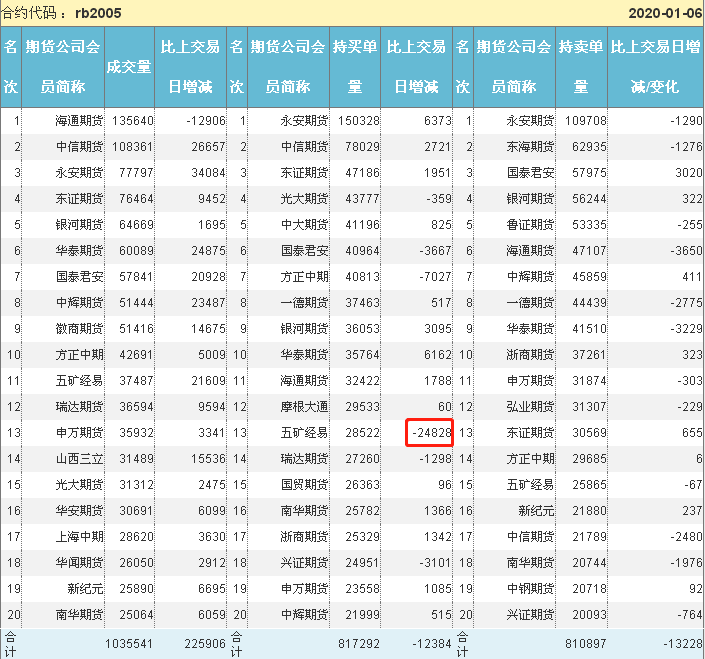705x659 pixels.
Task: Click the contract code rb2005 label
Action: pos(98,13)
